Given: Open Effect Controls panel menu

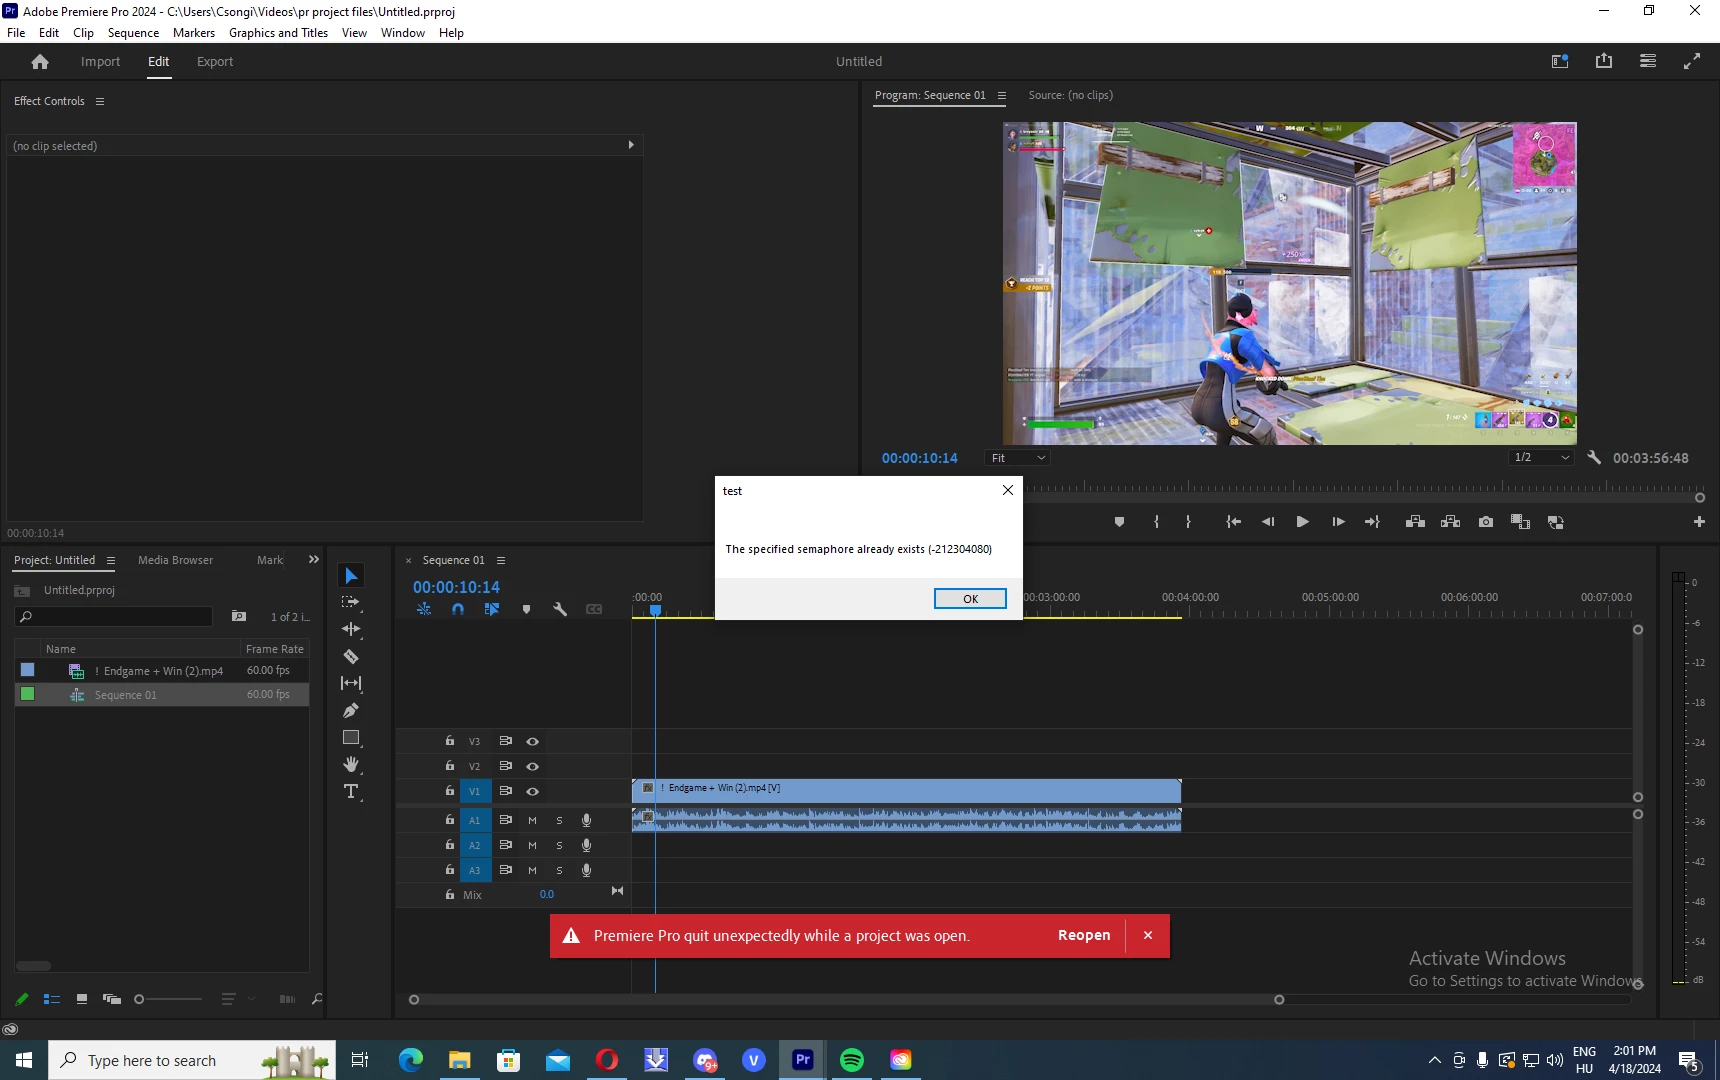Looking at the screenshot, I should pos(100,101).
